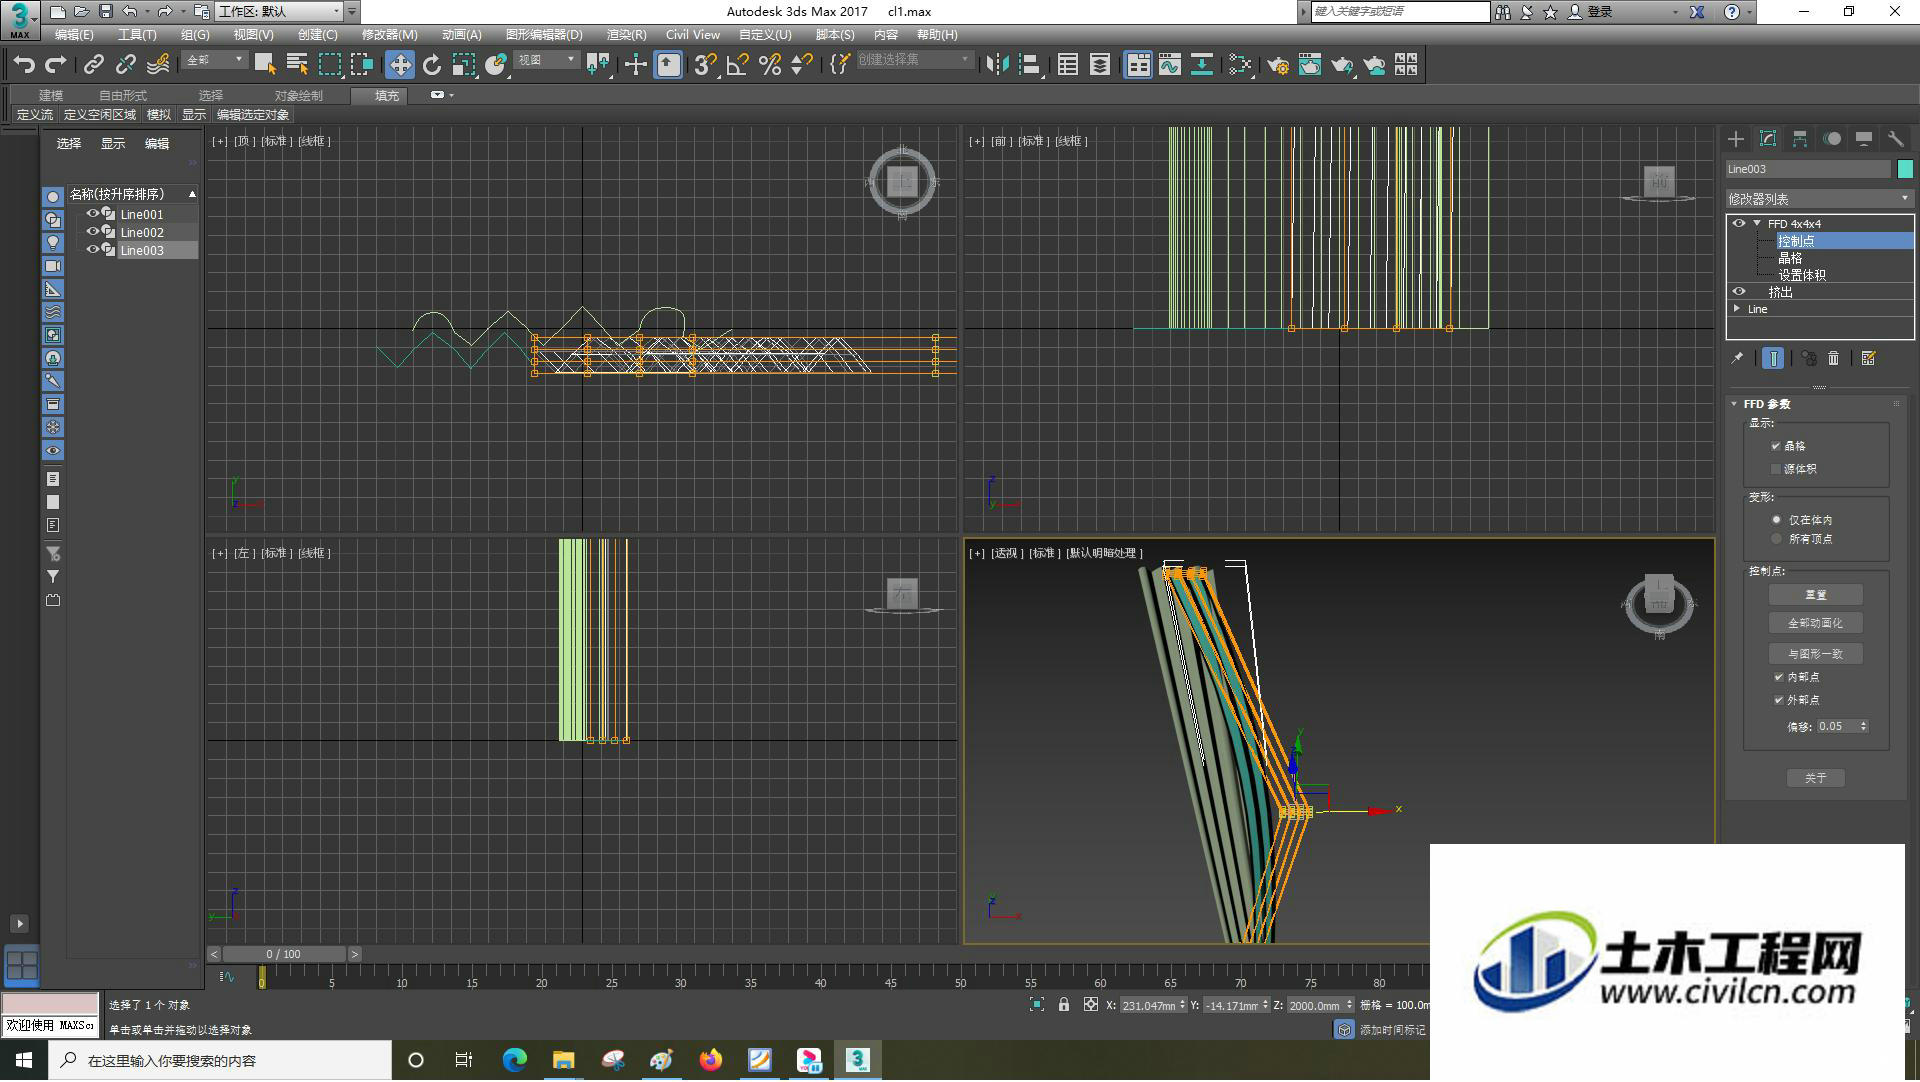Click the 重置 button
Viewport: 1920px width, 1082px height.
coord(1815,595)
